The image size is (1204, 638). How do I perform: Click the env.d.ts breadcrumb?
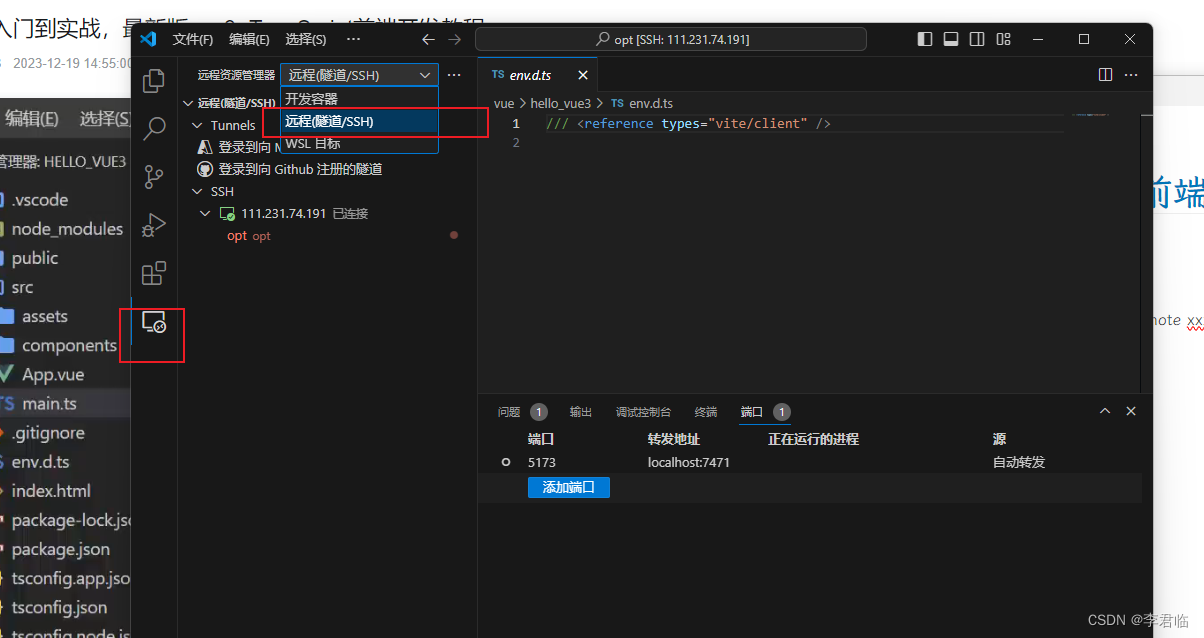(650, 103)
